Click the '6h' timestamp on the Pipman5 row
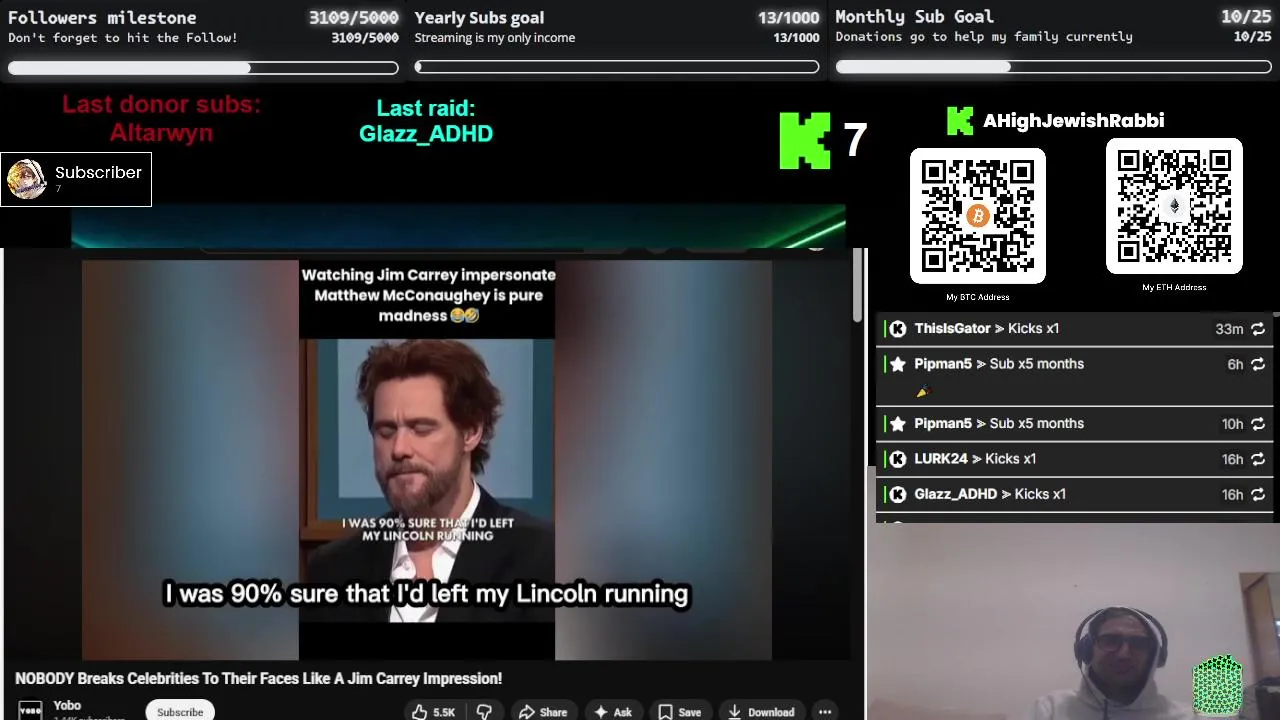The width and height of the screenshot is (1280, 720). point(1235,364)
